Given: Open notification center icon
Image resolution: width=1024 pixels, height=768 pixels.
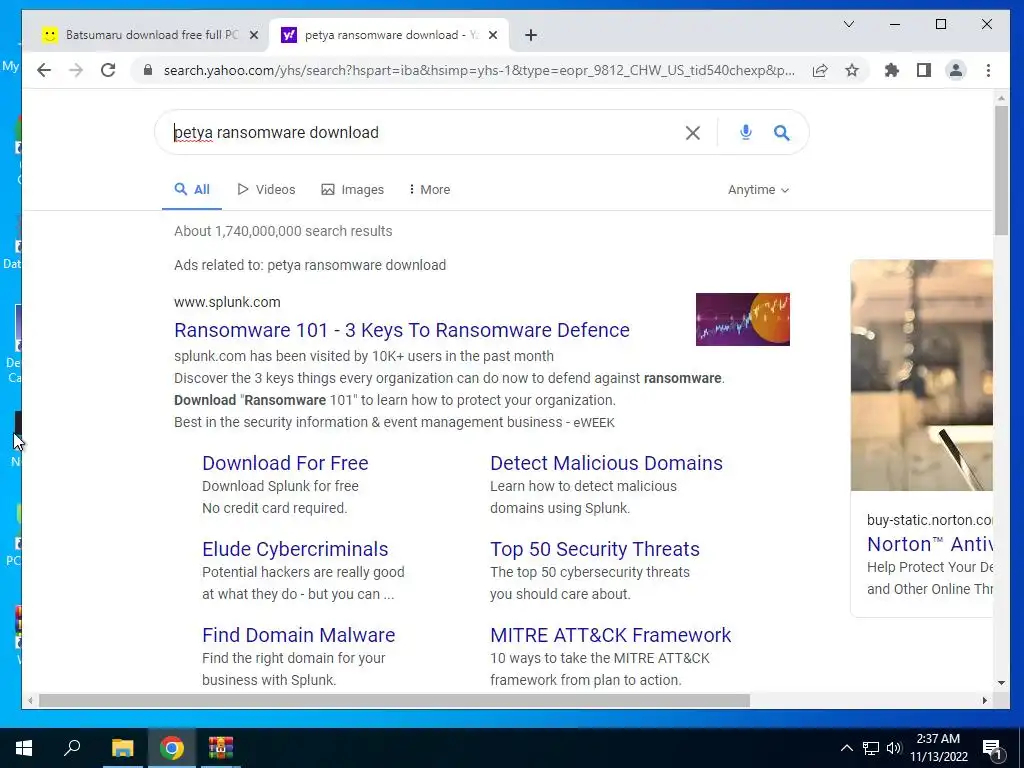Looking at the screenshot, I should coord(992,748).
